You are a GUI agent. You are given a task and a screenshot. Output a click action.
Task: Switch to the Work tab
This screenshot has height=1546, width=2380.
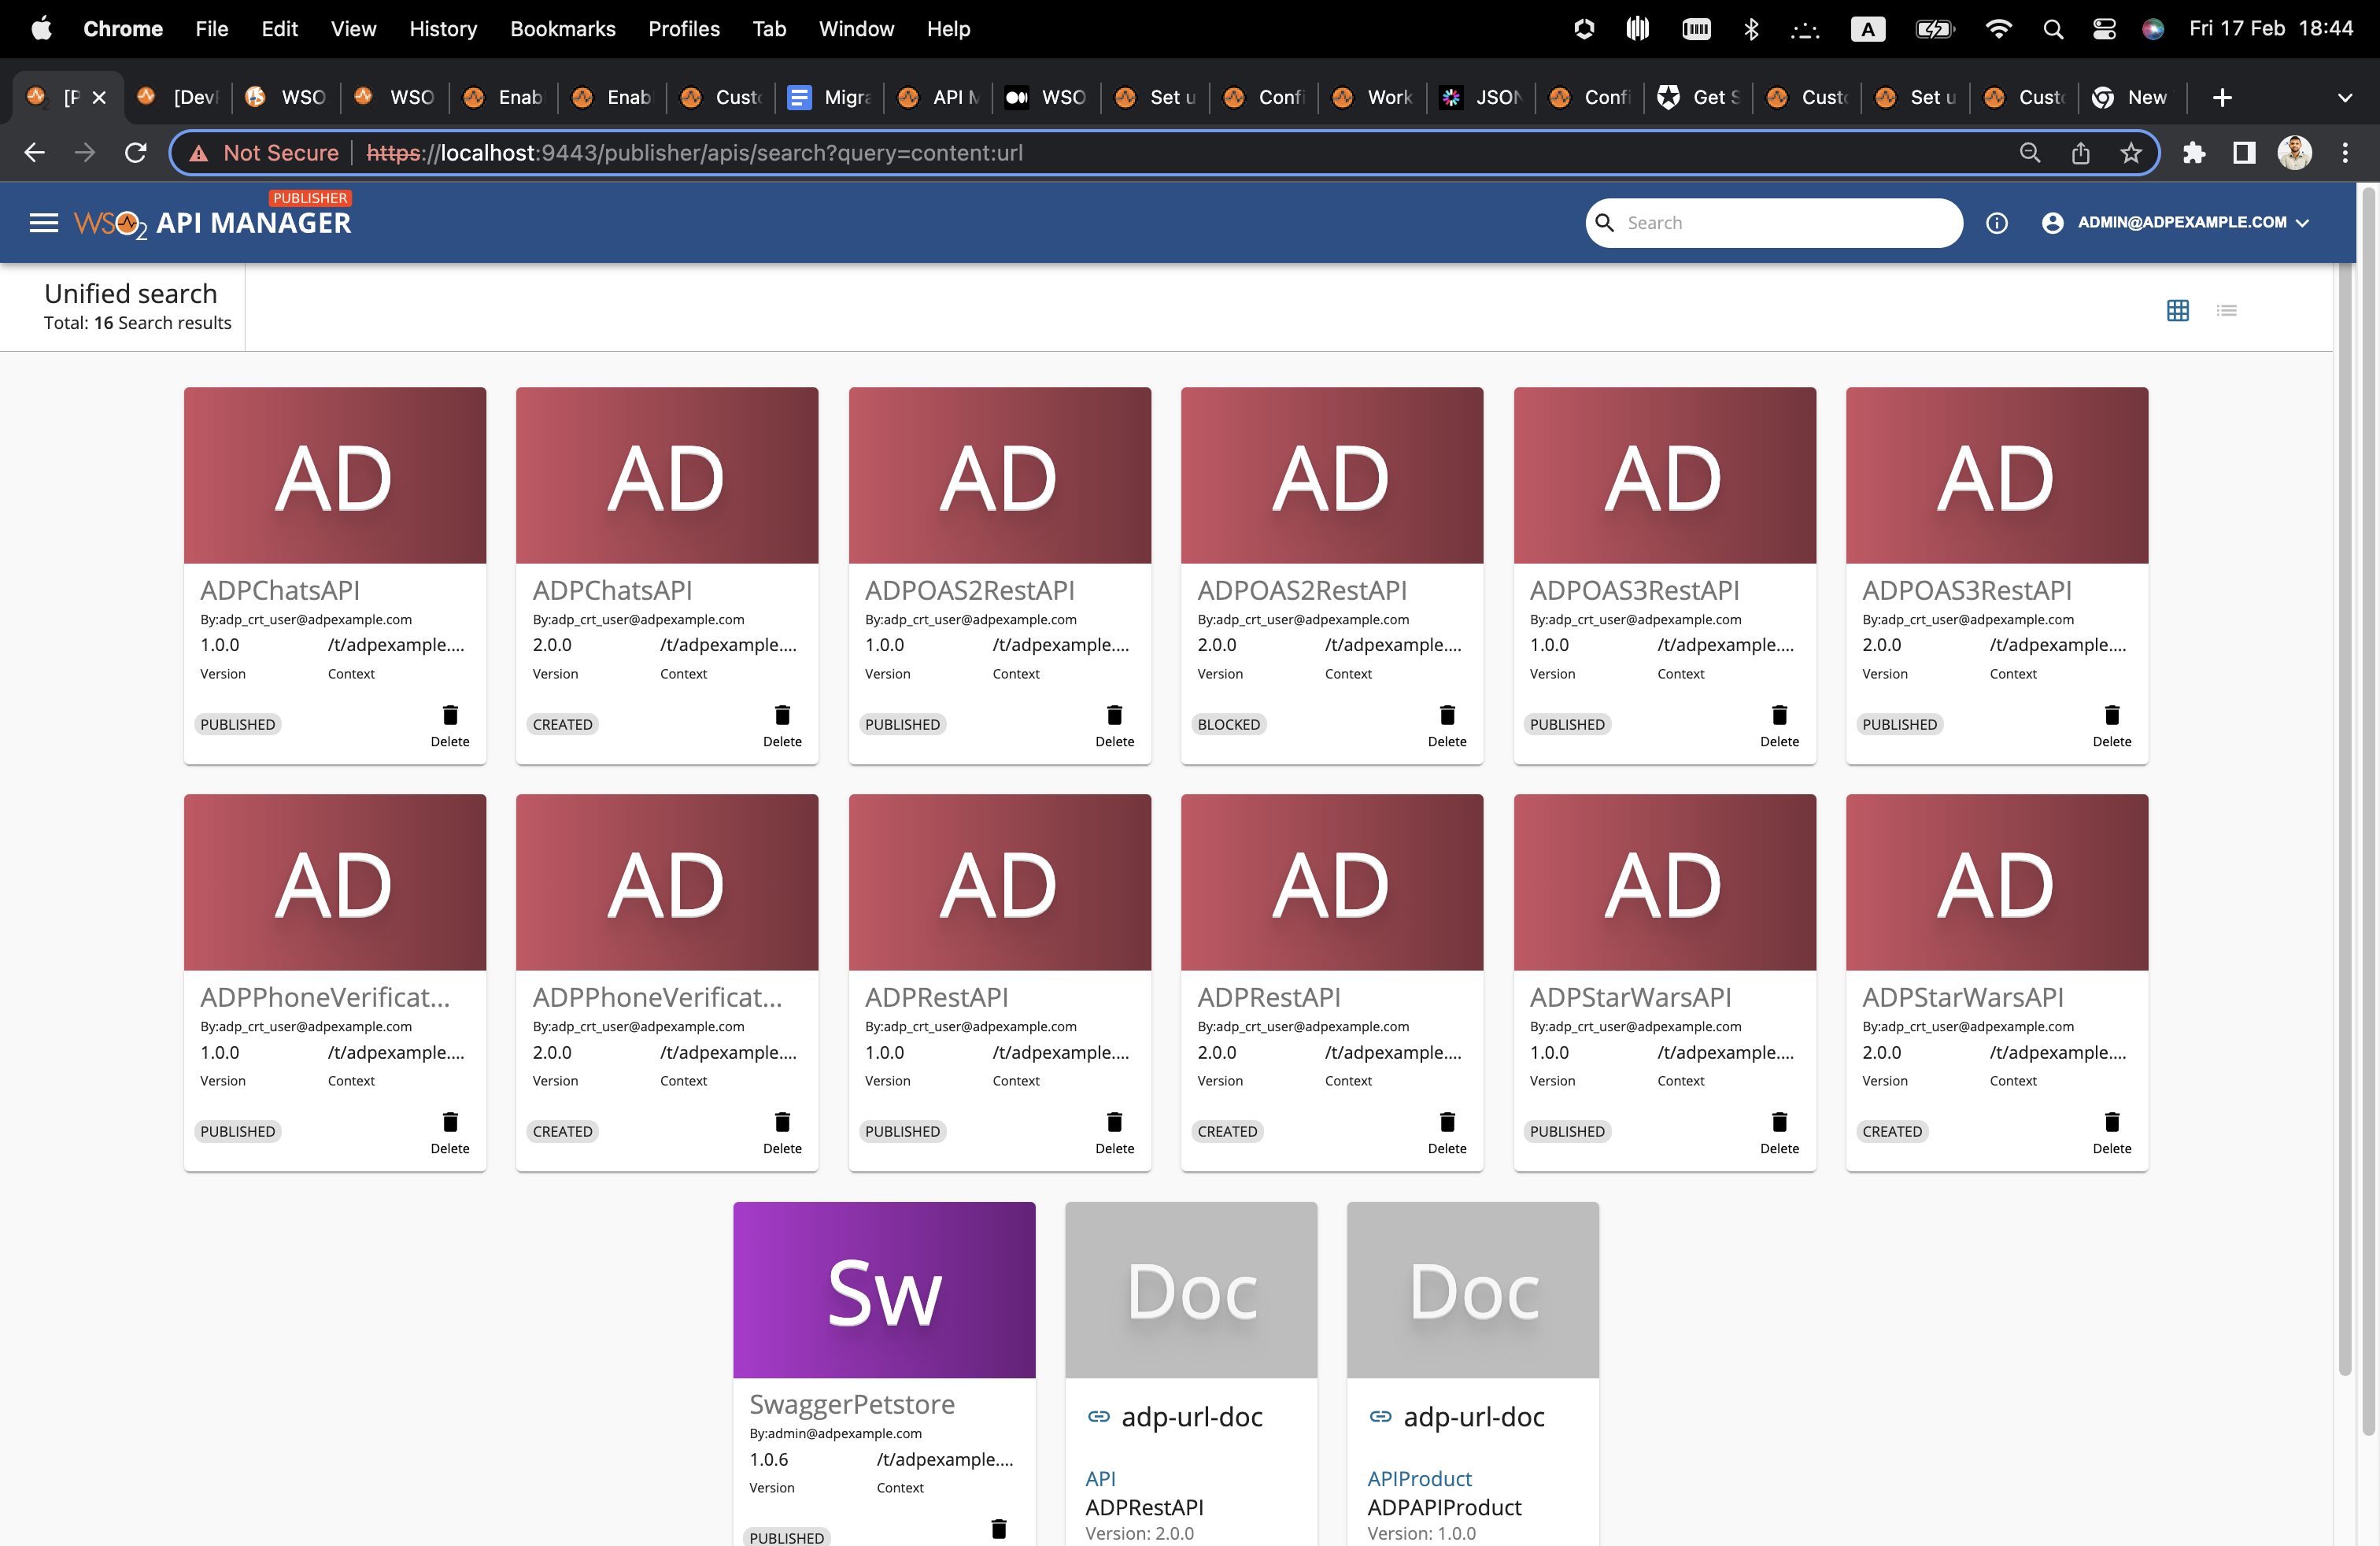pos(1373,97)
